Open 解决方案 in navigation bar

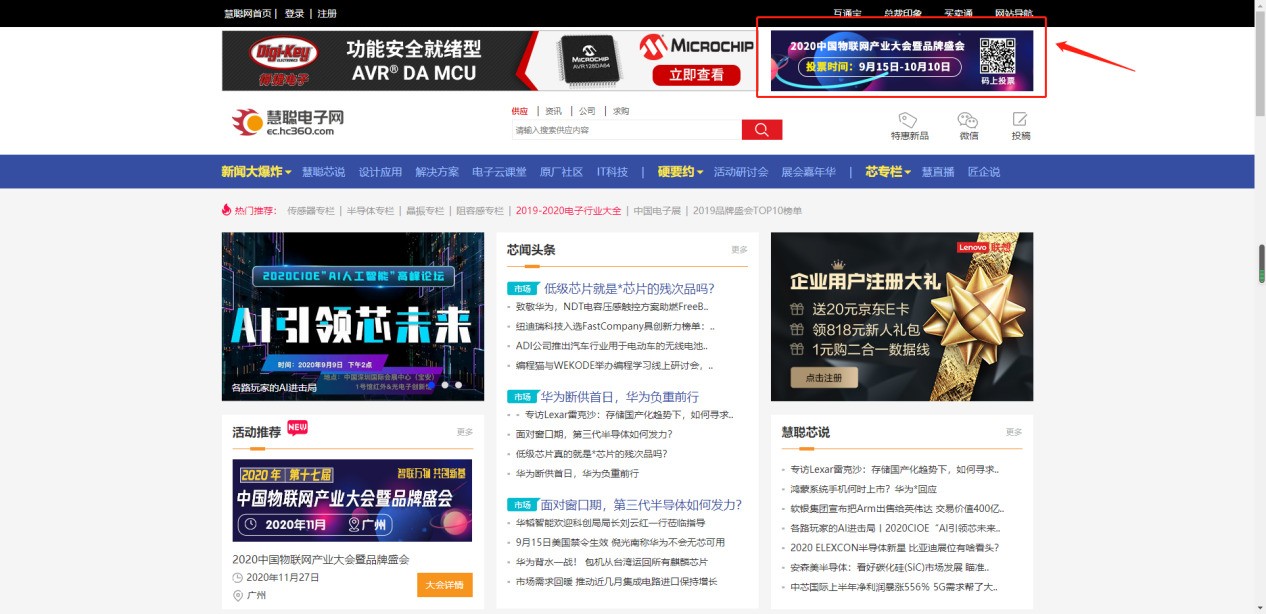click(437, 172)
